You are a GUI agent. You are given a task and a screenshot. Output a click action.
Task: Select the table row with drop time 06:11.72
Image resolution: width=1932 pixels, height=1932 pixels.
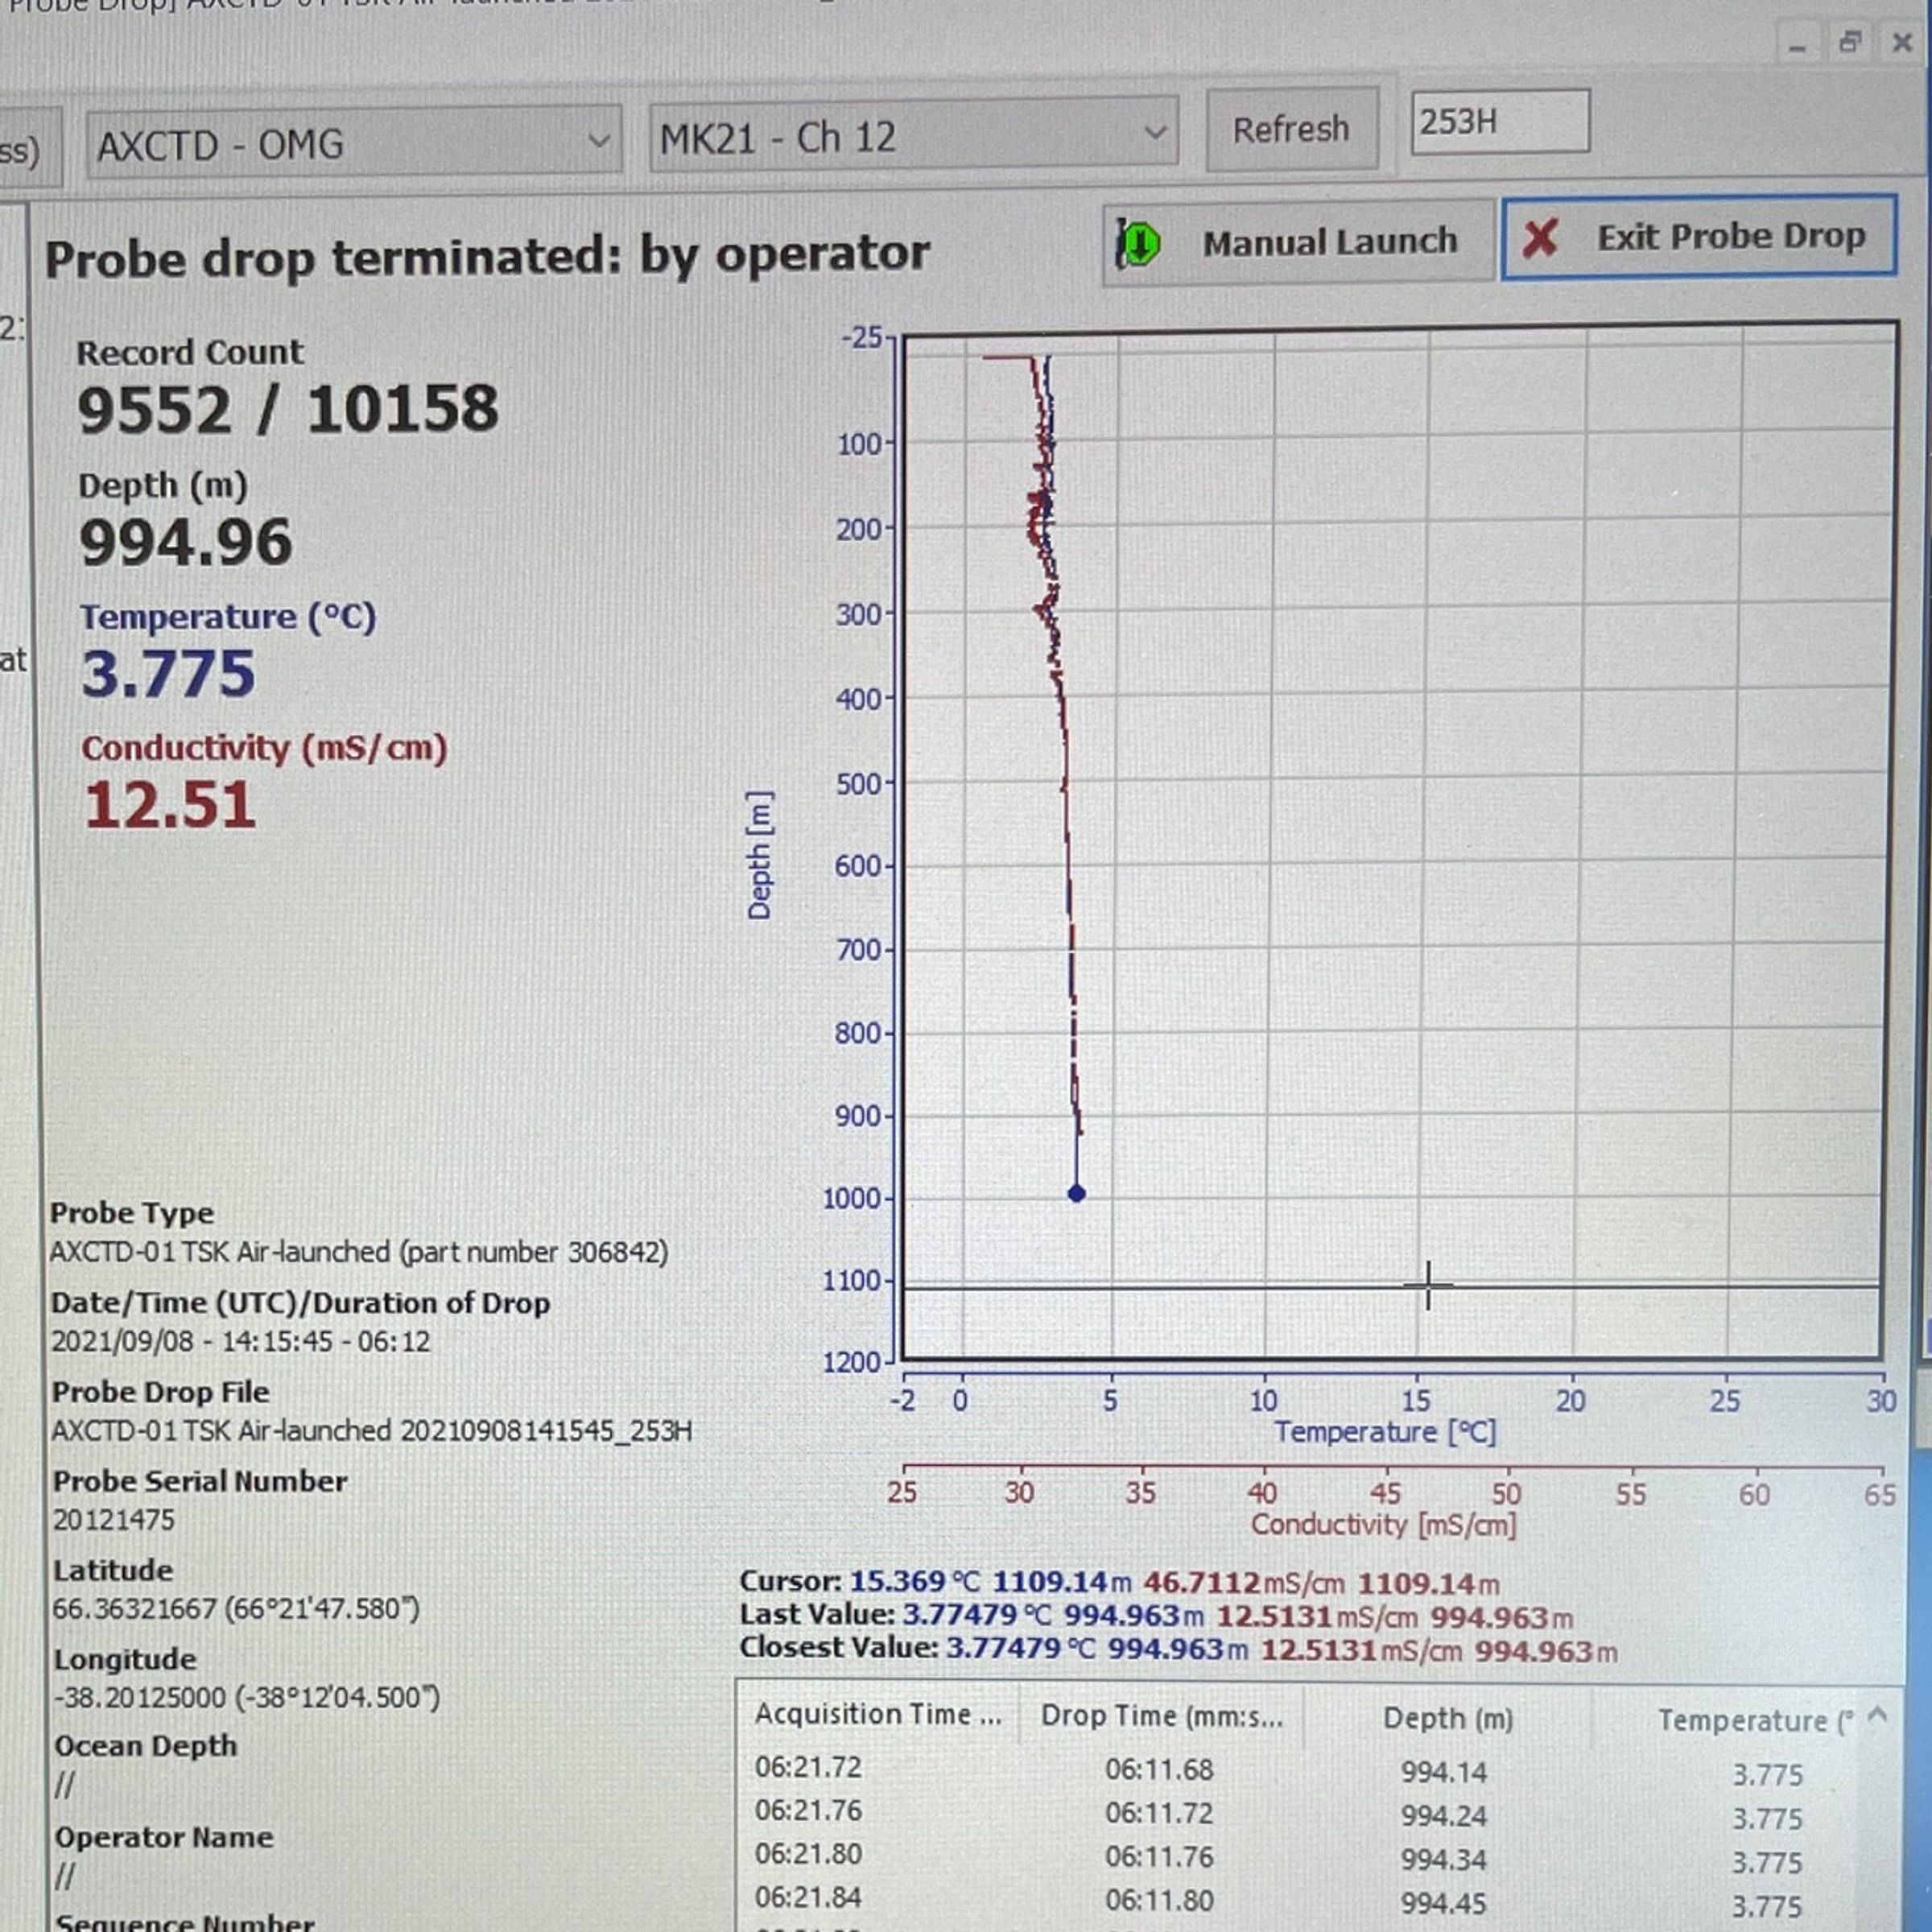point(1159,1813)
